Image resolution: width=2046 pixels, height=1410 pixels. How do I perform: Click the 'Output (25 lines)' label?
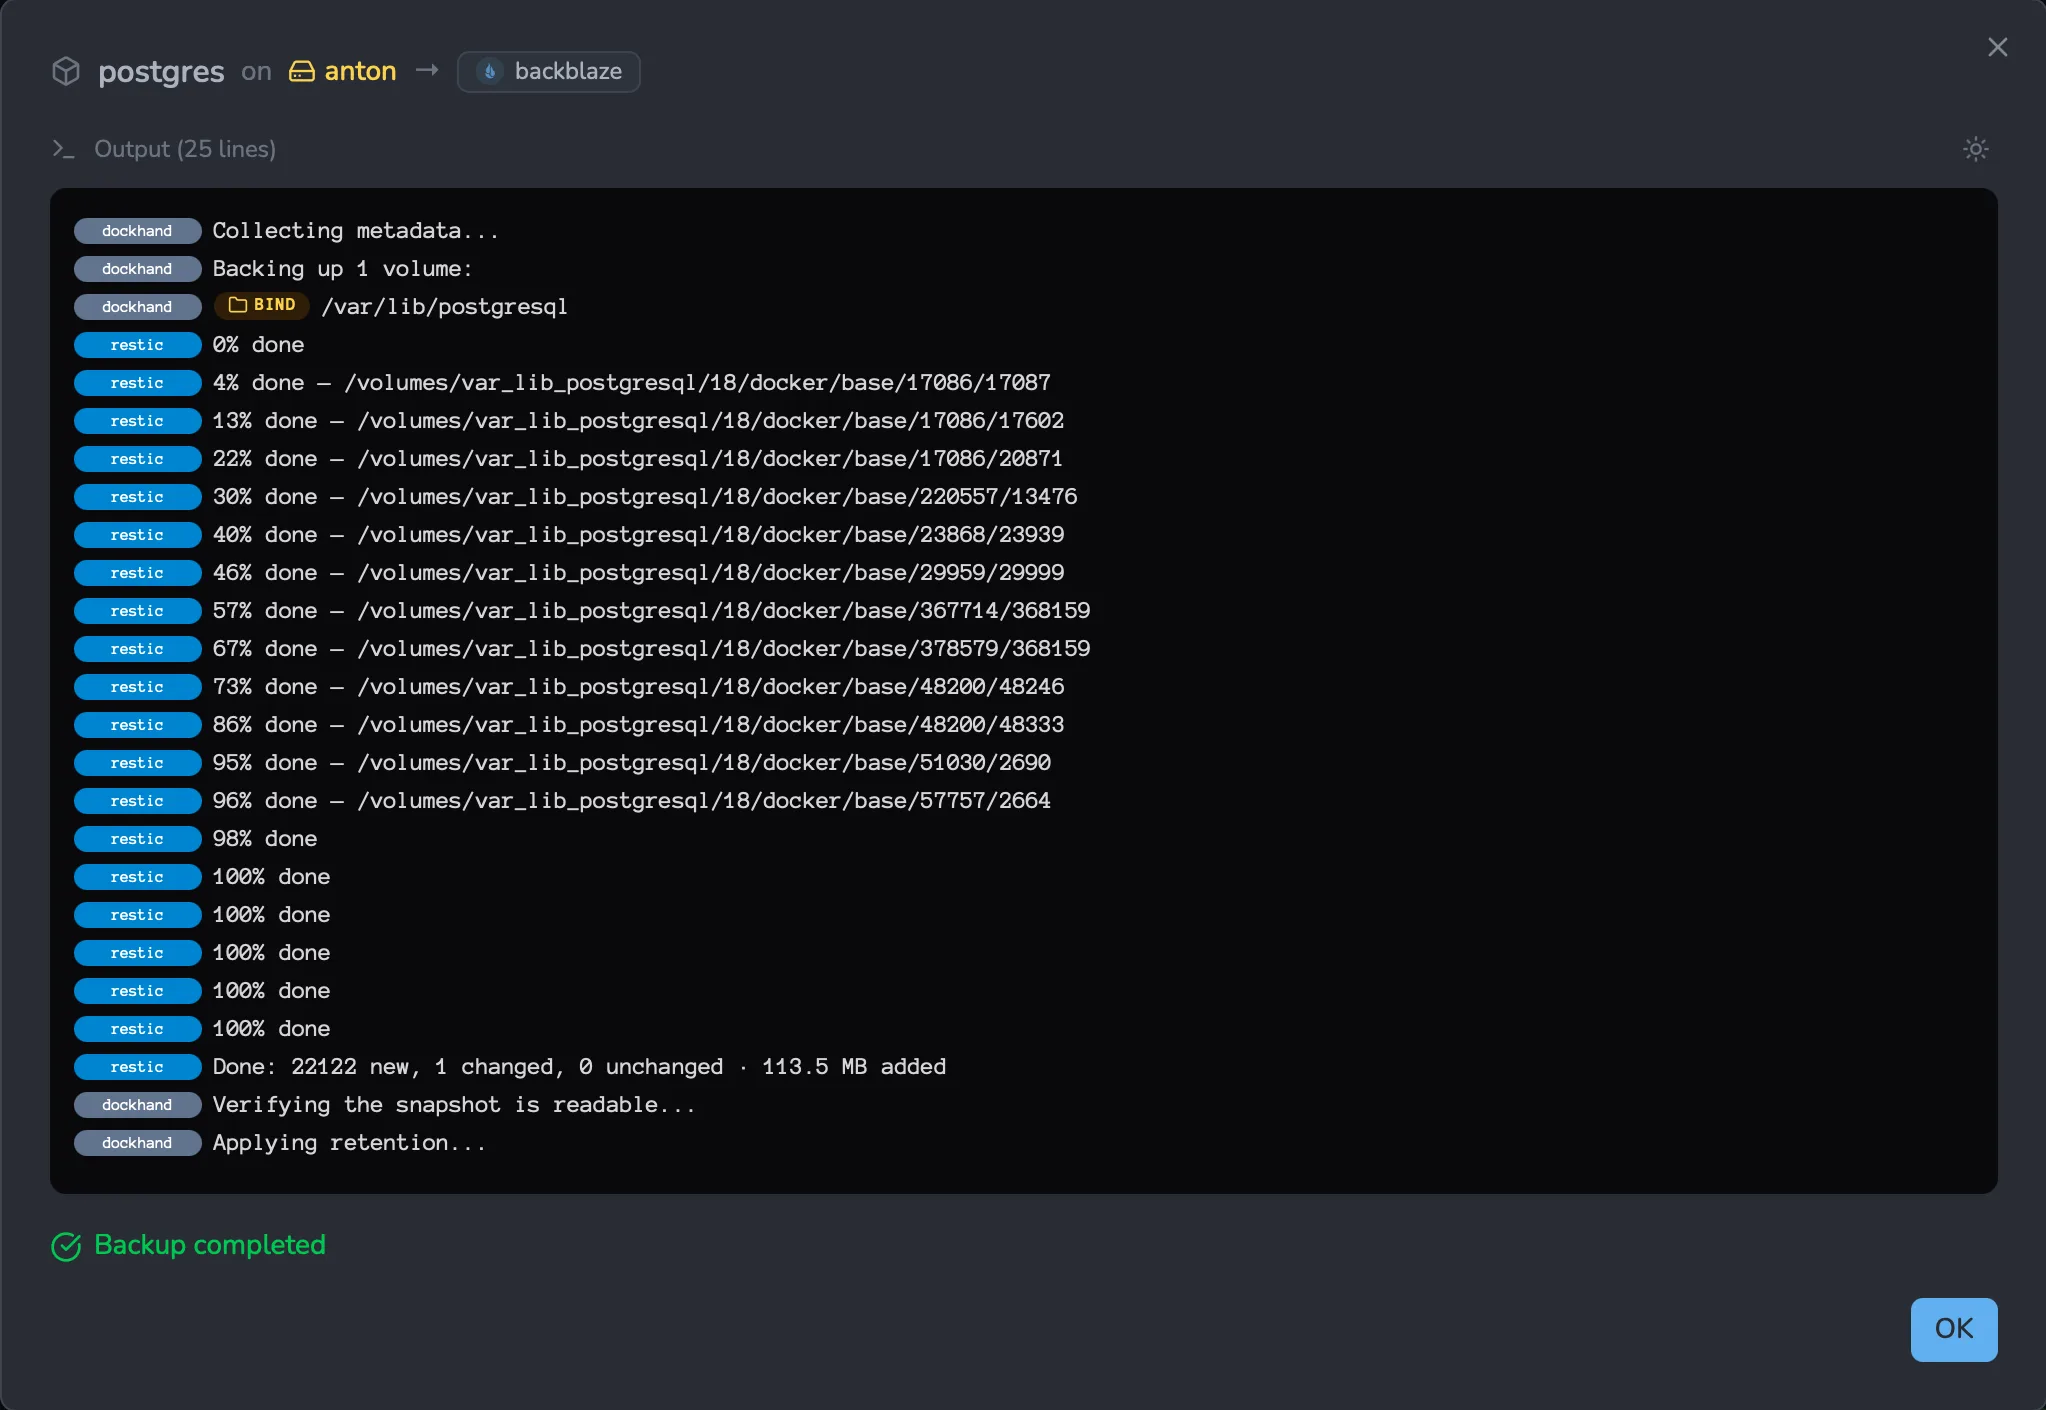pyautogui.click(x=185, y=149)
